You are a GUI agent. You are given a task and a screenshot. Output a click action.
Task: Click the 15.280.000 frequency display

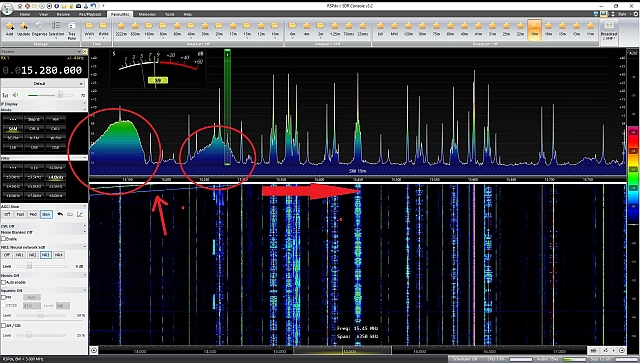[x=42, y=70]
